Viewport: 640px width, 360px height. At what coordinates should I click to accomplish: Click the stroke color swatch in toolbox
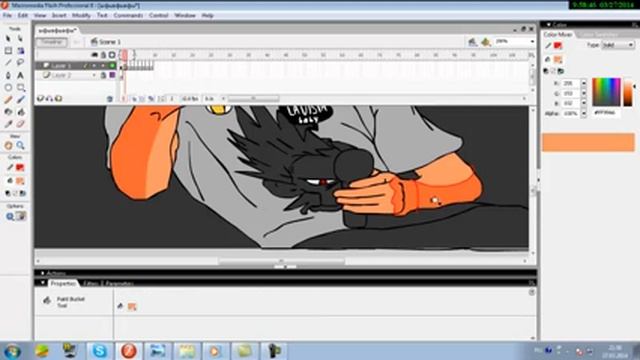click(x=20, y=168)
